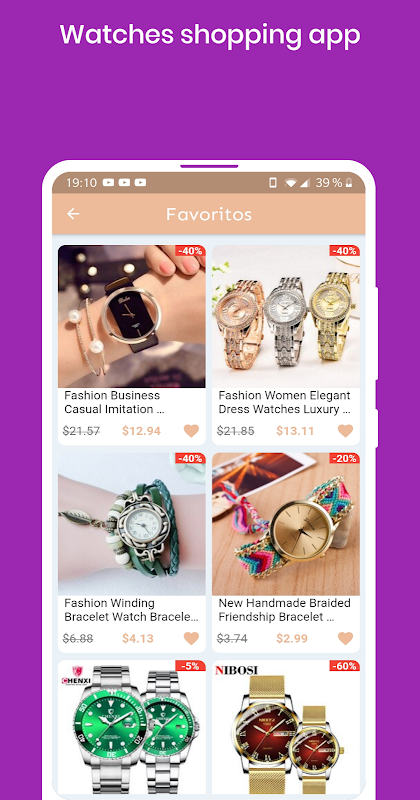Unfavorite the Fashion Business Casual watch heart
The height and width of the screenshot is (800, 420).
click(x=191, y=431)
